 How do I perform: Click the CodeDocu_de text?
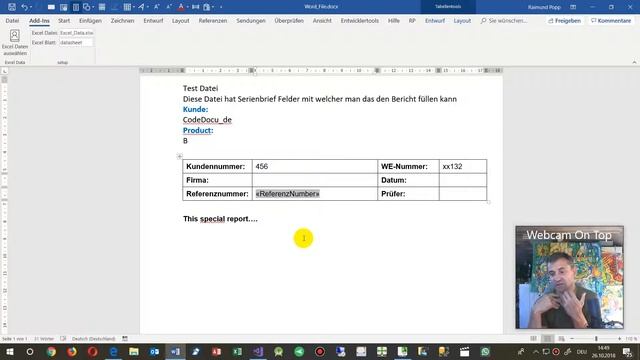pyautogui.click(x=207, y=120)
